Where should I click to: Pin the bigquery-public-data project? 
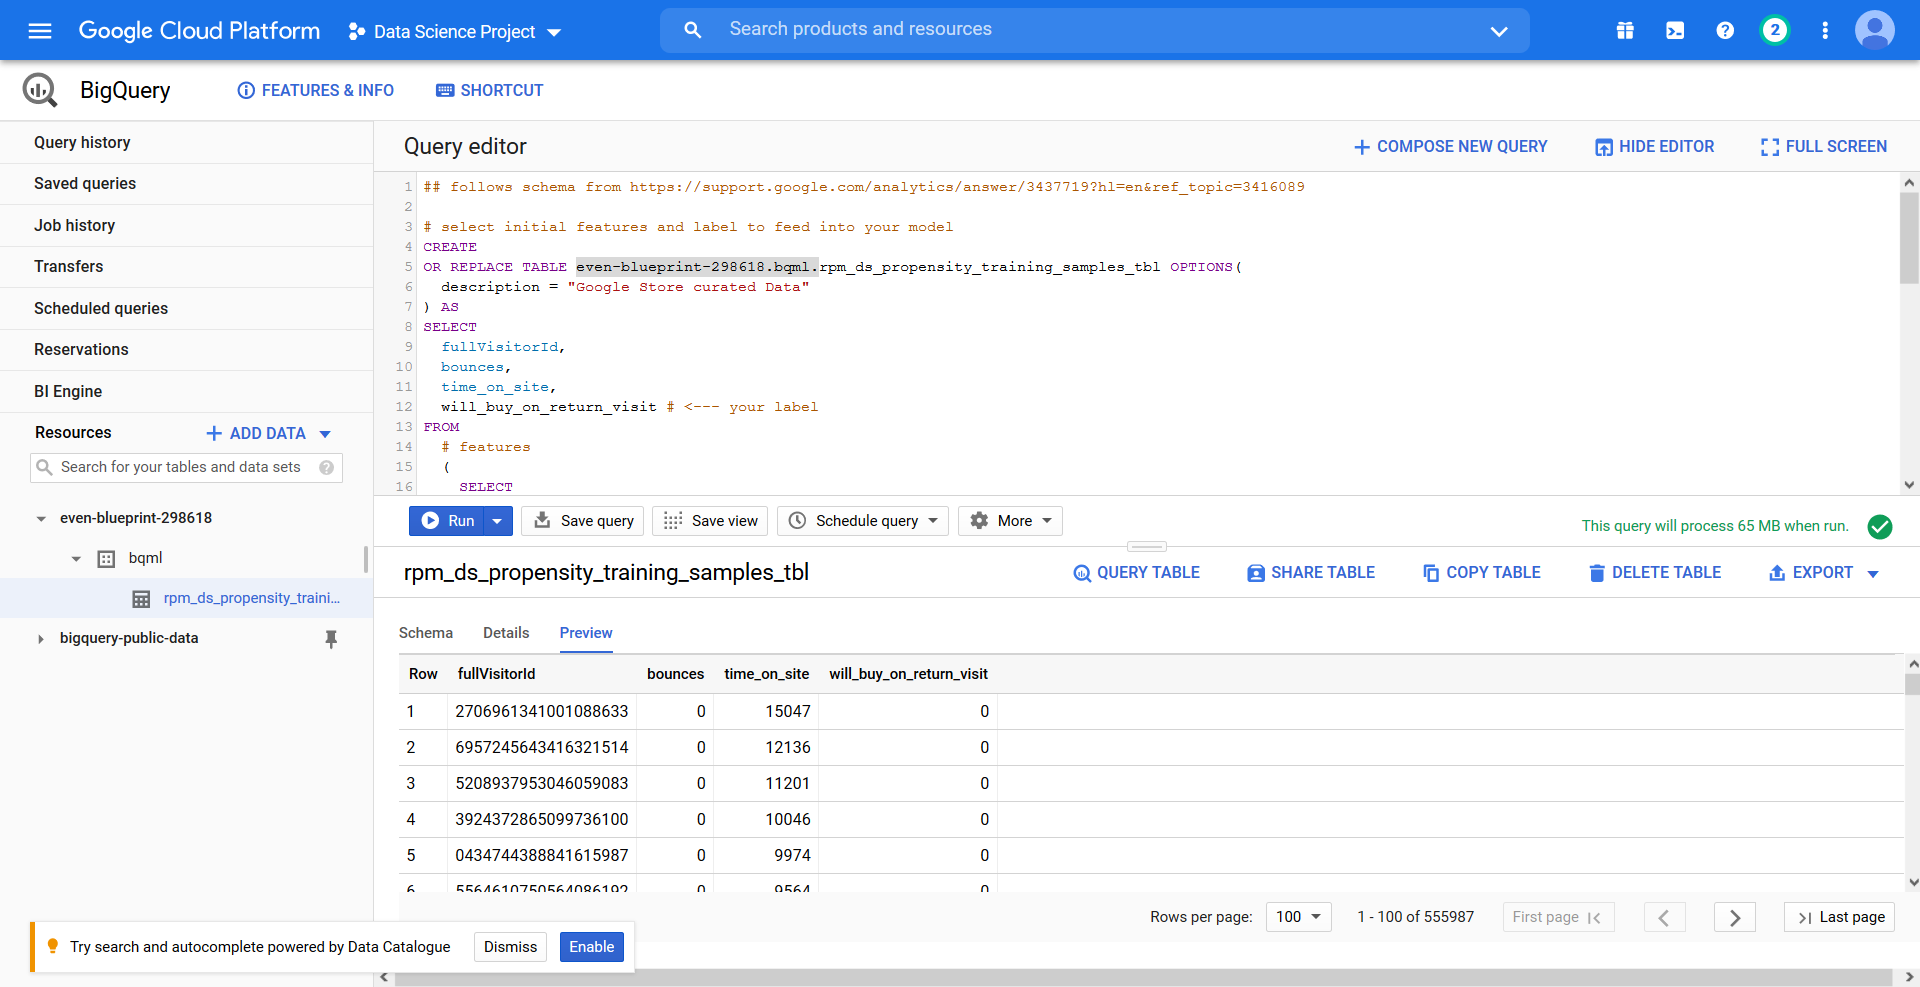(x=331, y=638)
